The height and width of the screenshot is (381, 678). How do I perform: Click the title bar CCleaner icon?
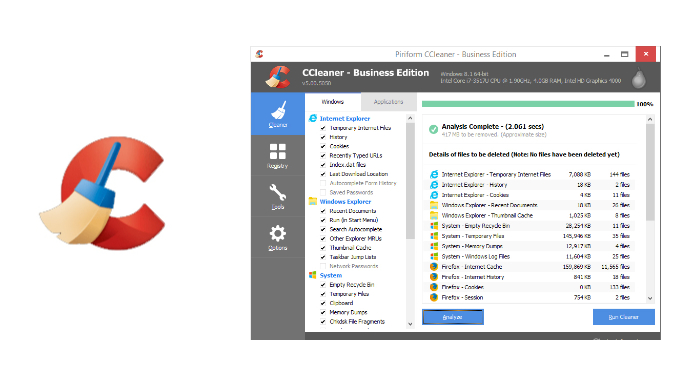click(x=259, y=54)
